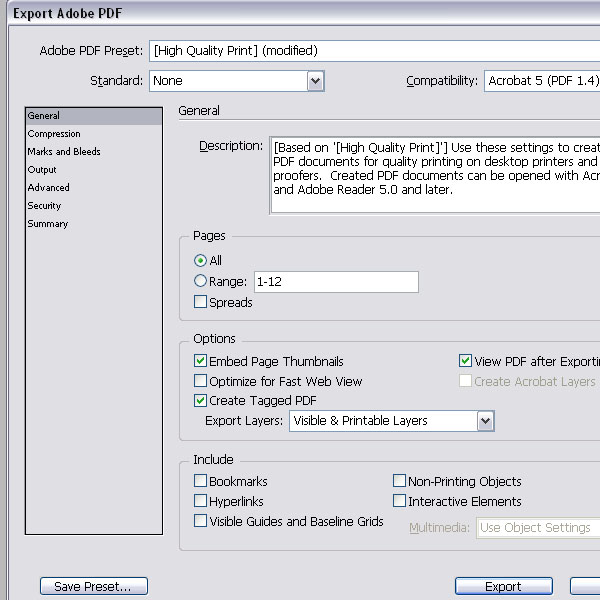
Task: Select the Range radio button
Action: point(200,281)
